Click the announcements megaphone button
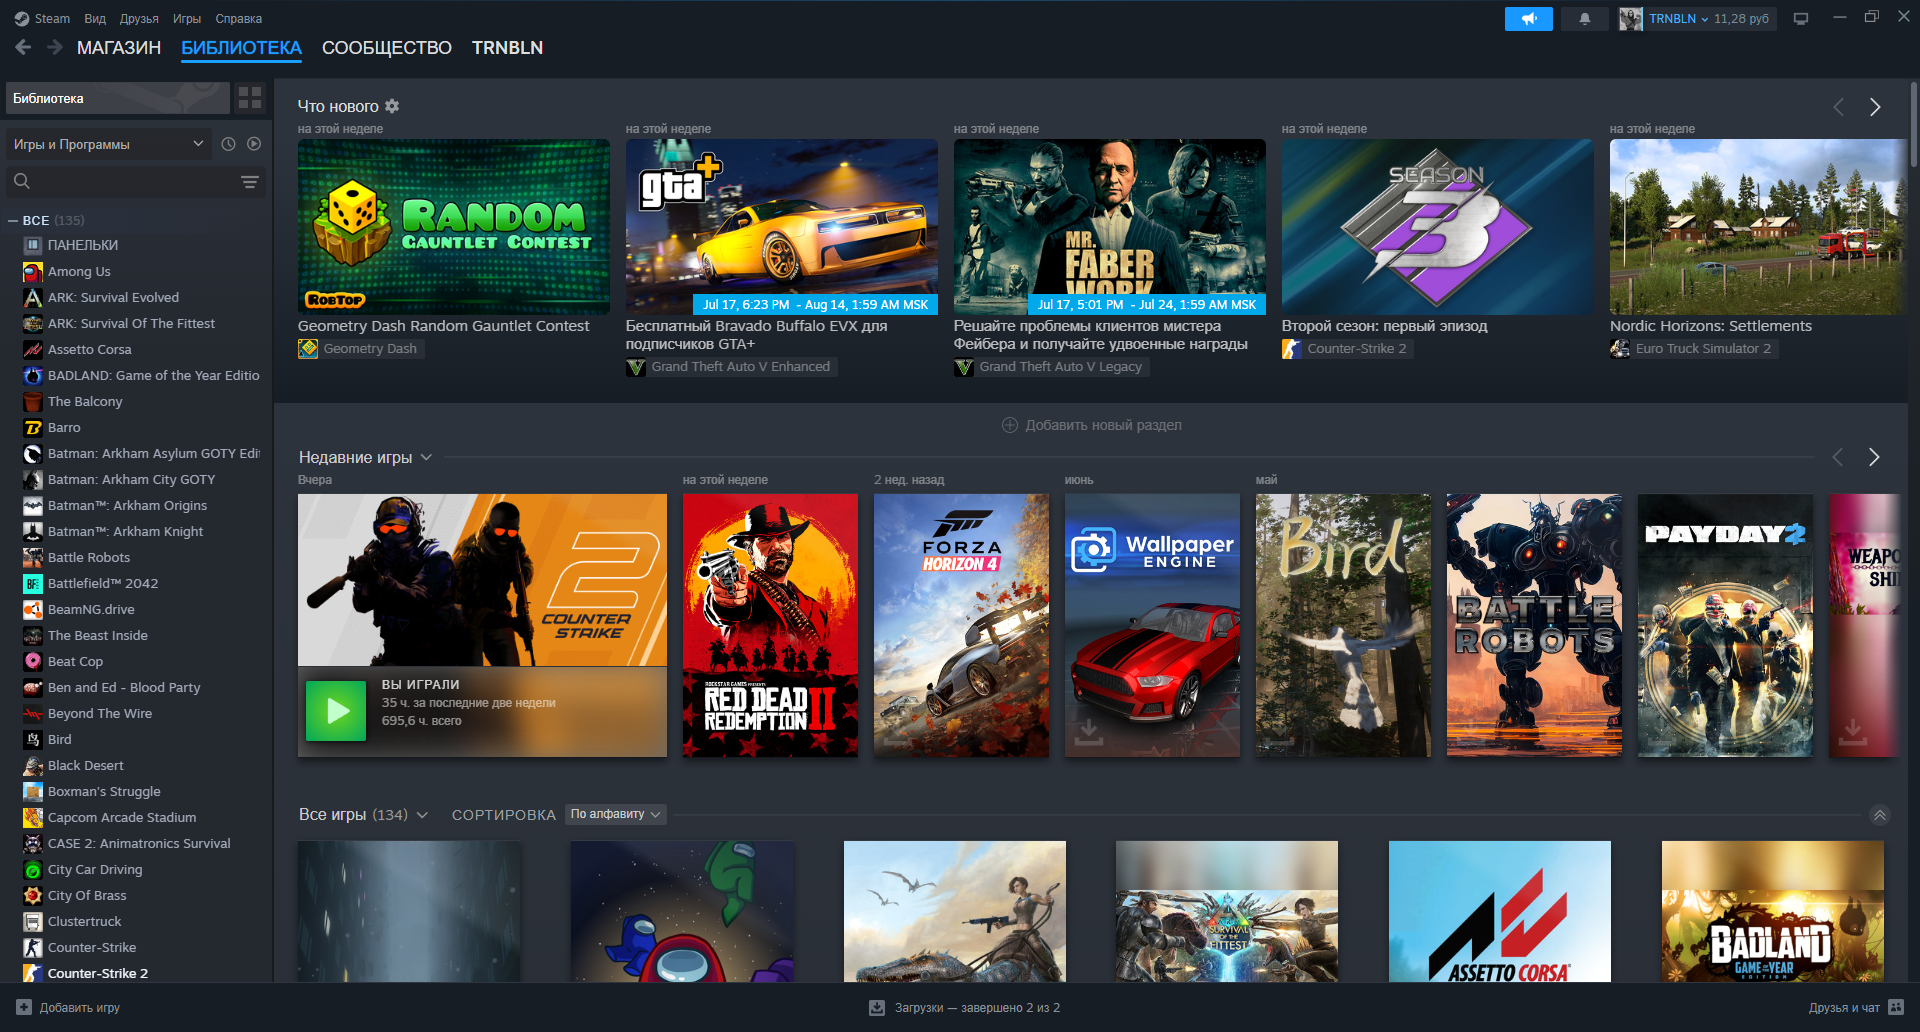The height and width of the screenshot is (1032, 1920). click(x=1528, y=19)
